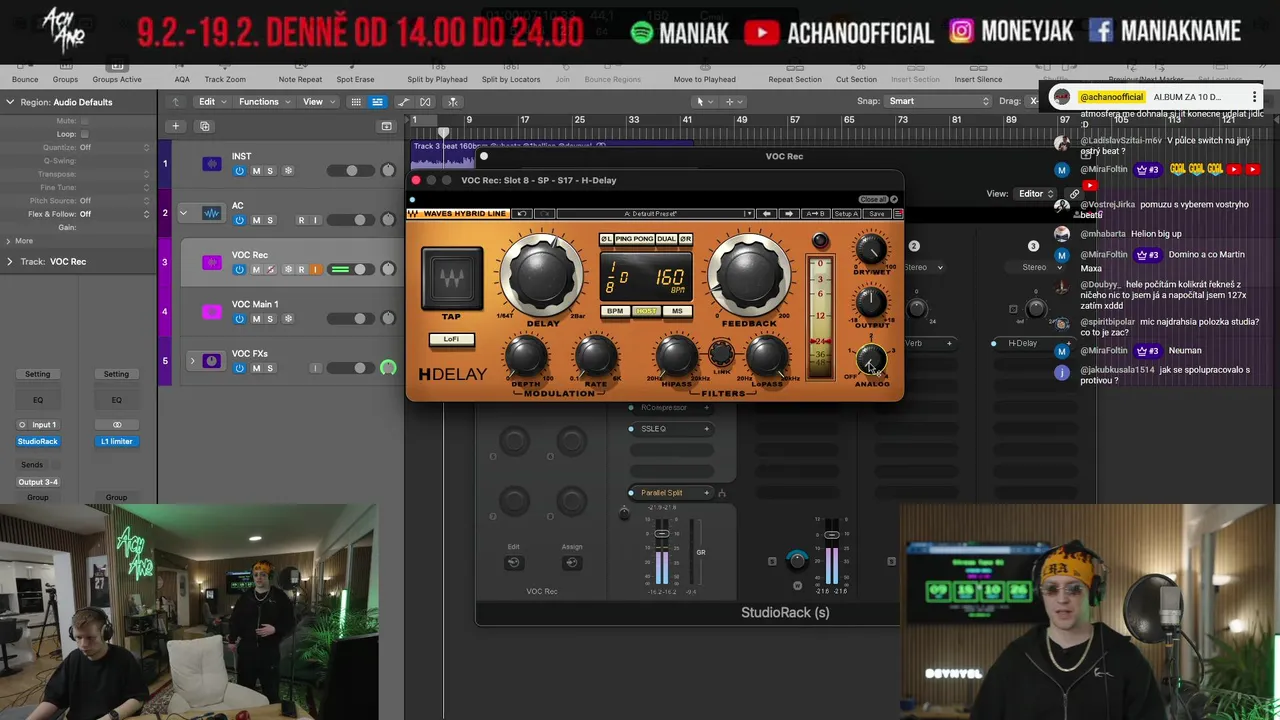Solo the INST track
1280x720 pixels.
click(270, 171)
